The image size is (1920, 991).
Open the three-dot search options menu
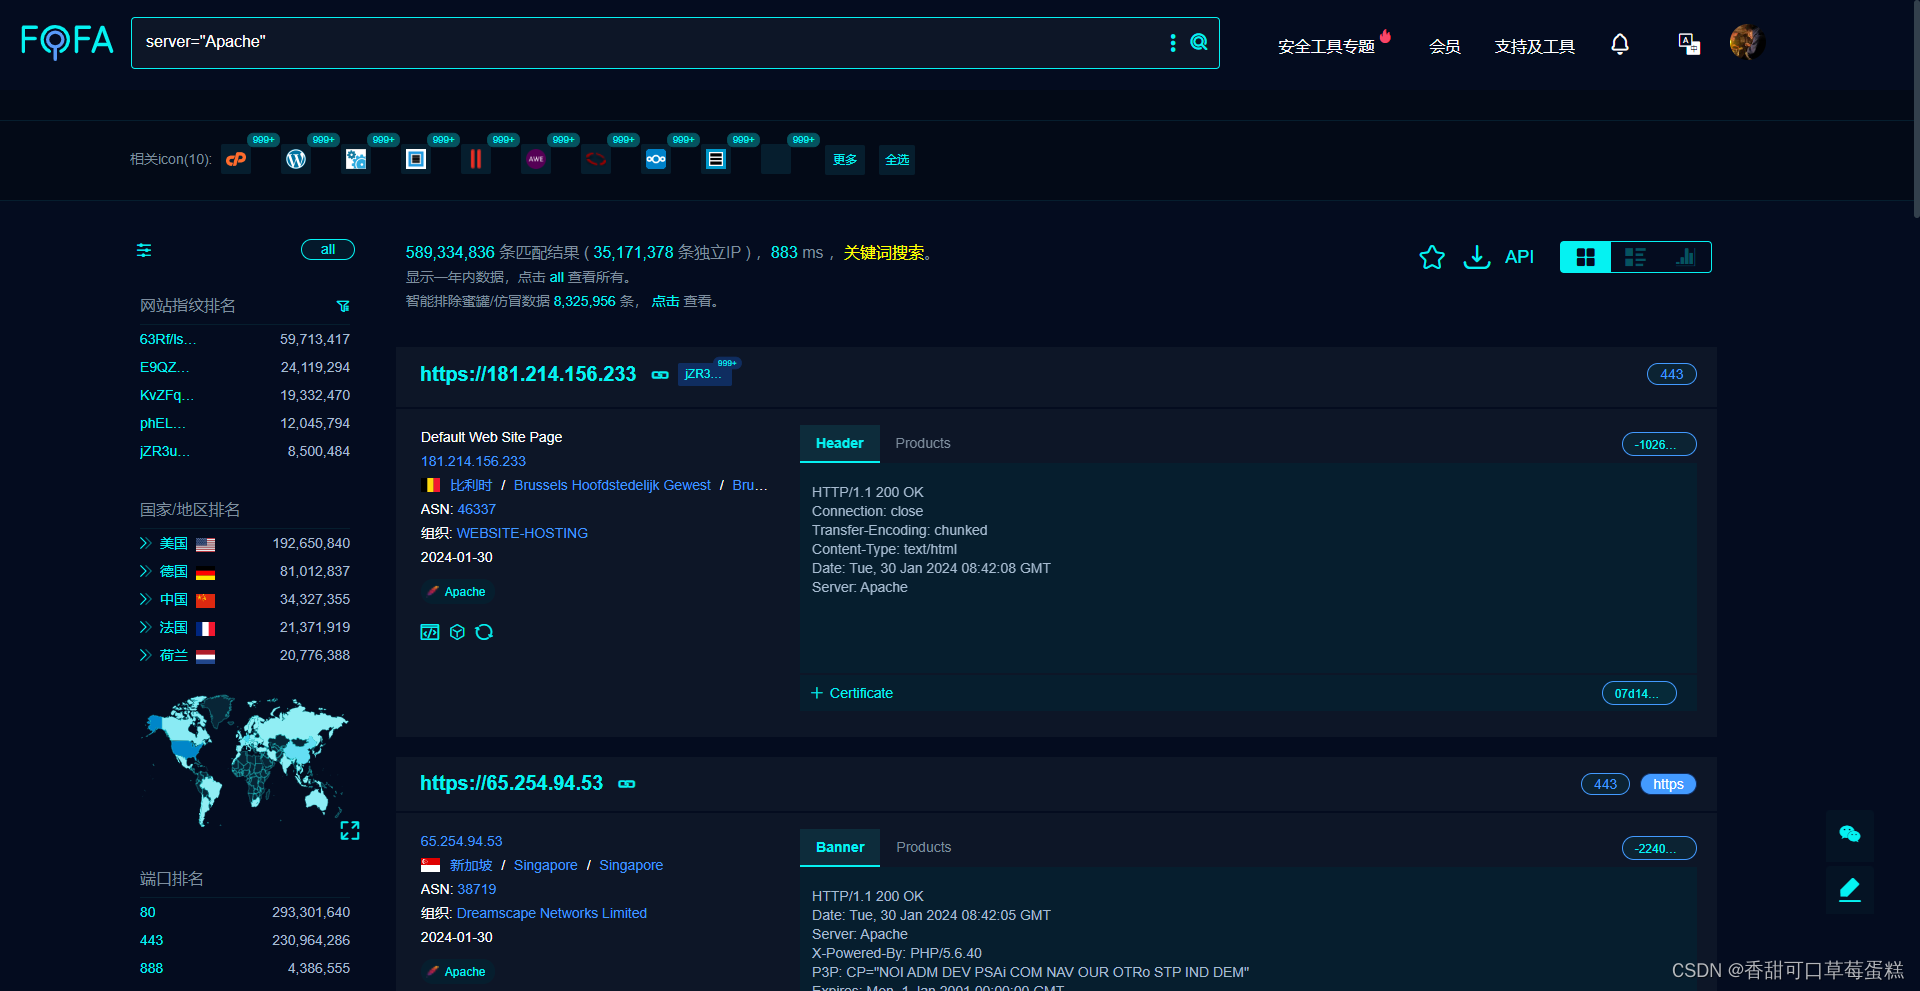(x=1173, y=42)
